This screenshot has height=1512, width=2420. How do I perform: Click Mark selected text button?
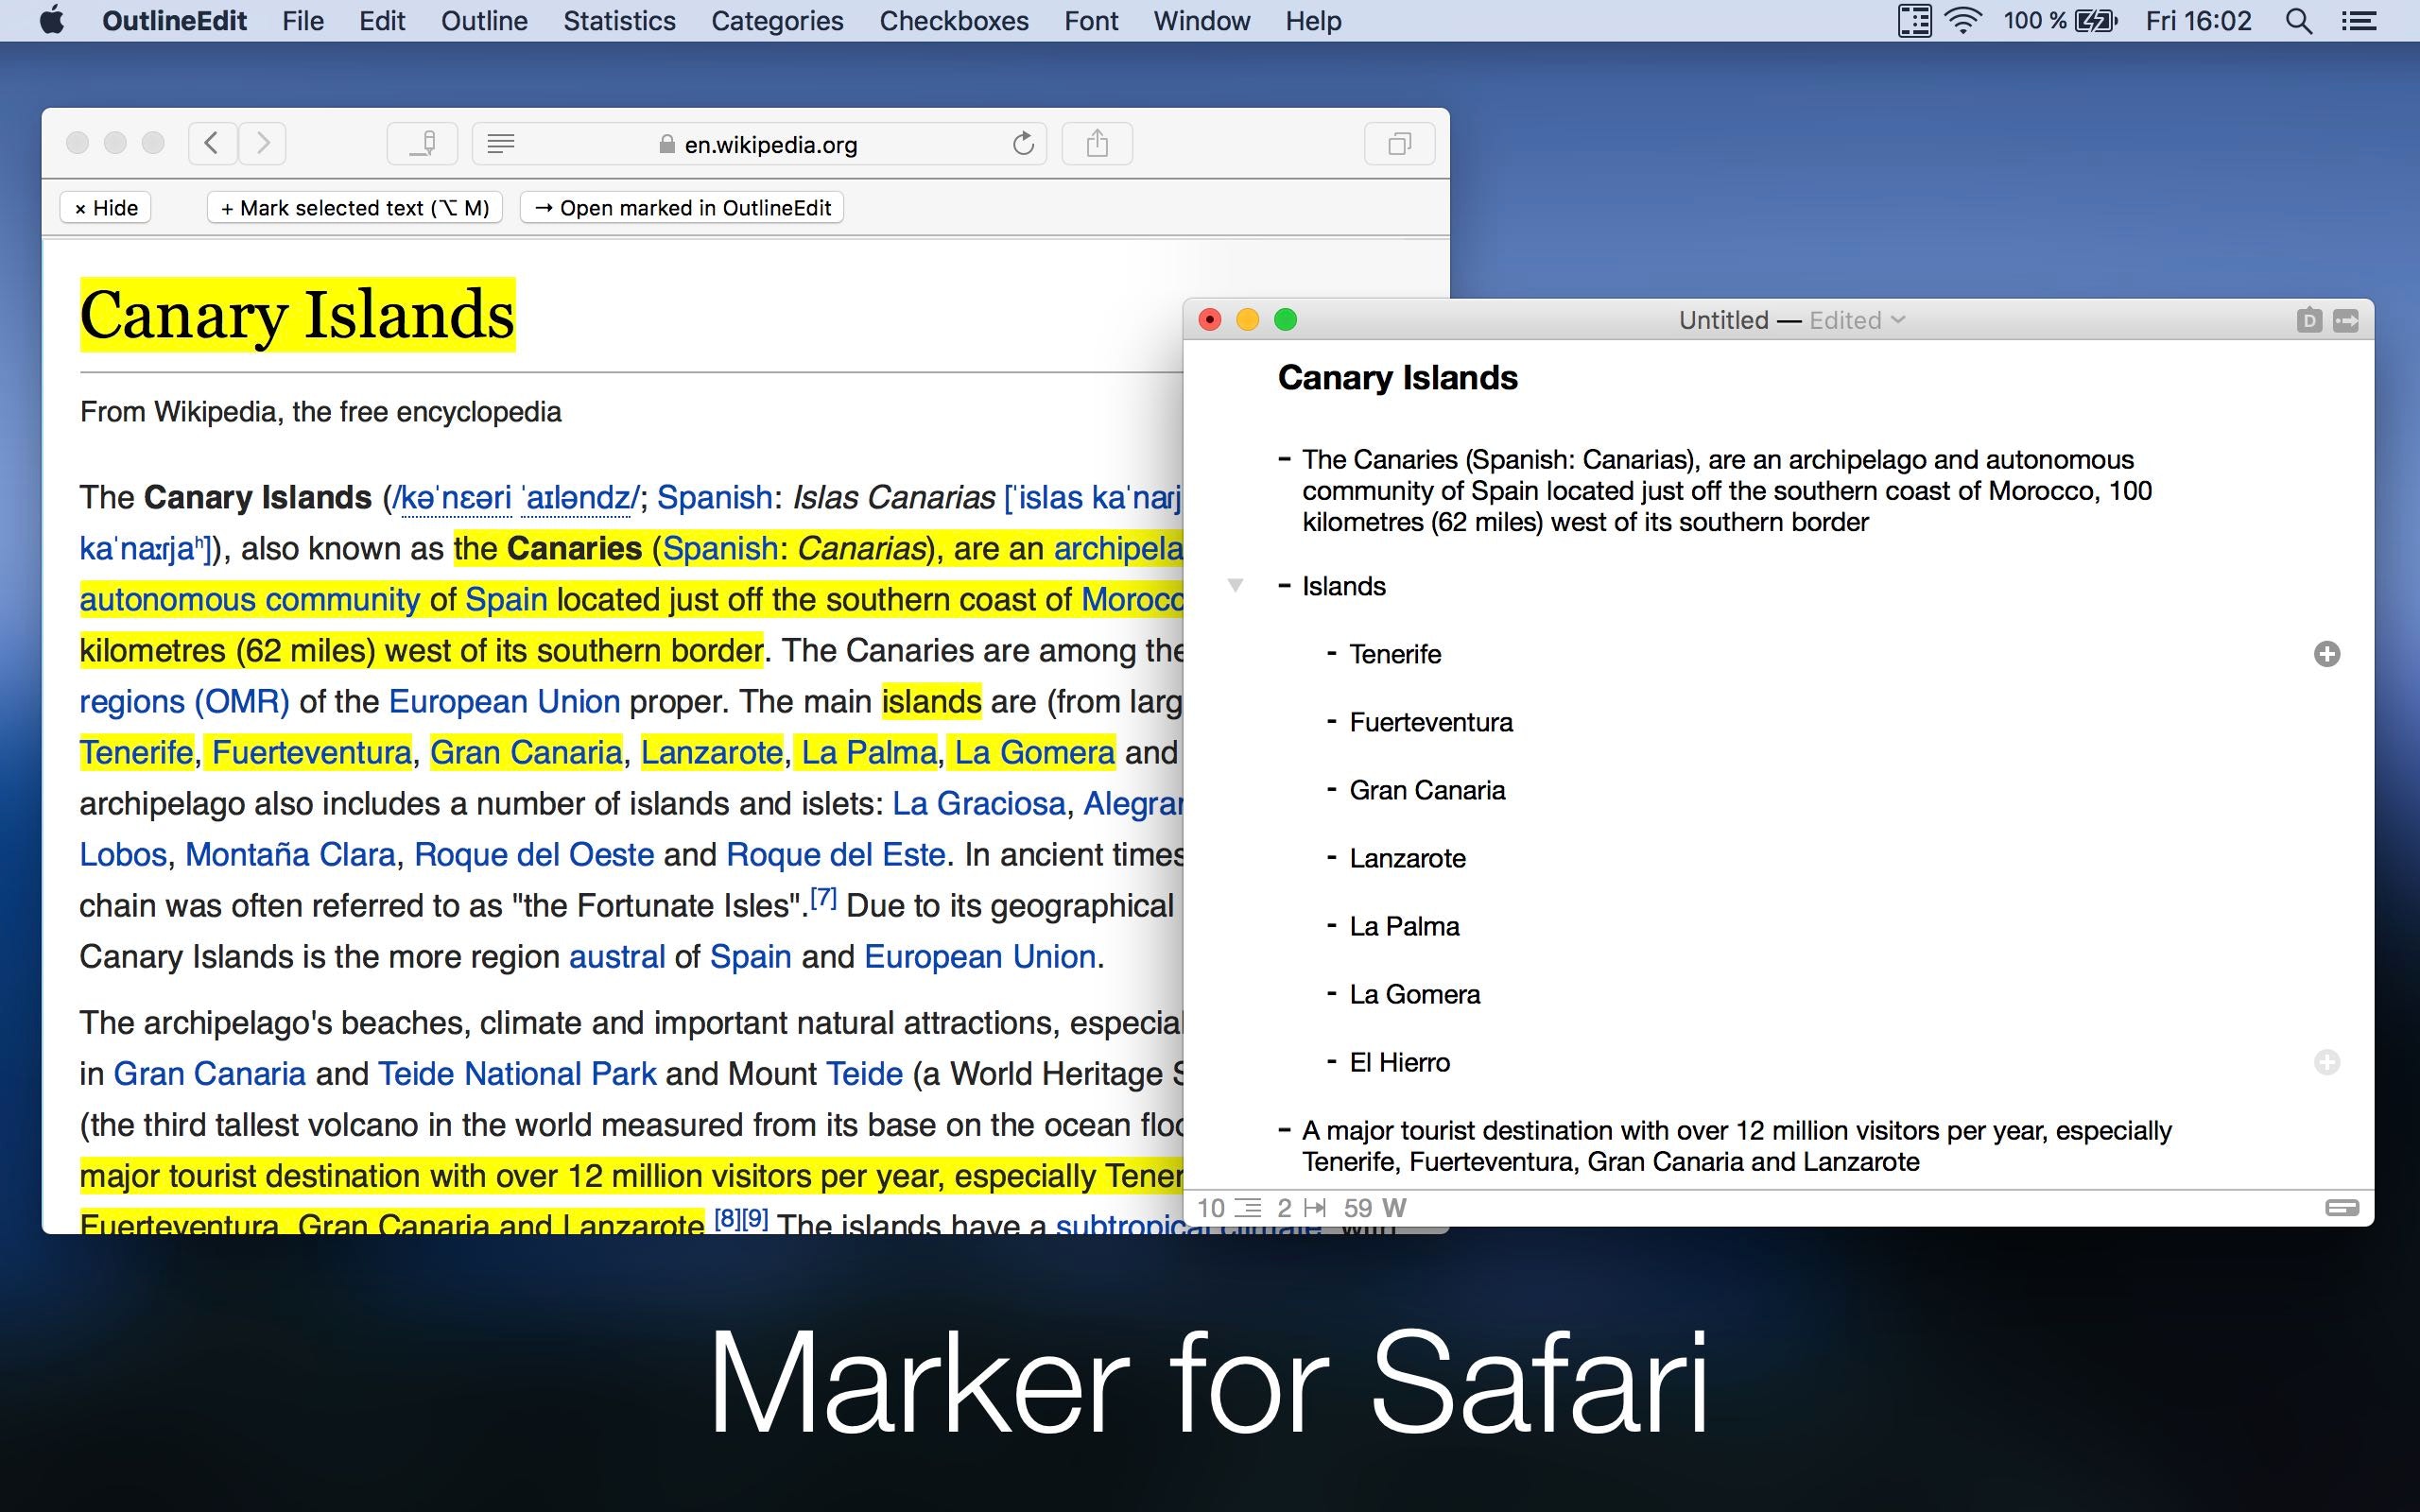point(355,208)
